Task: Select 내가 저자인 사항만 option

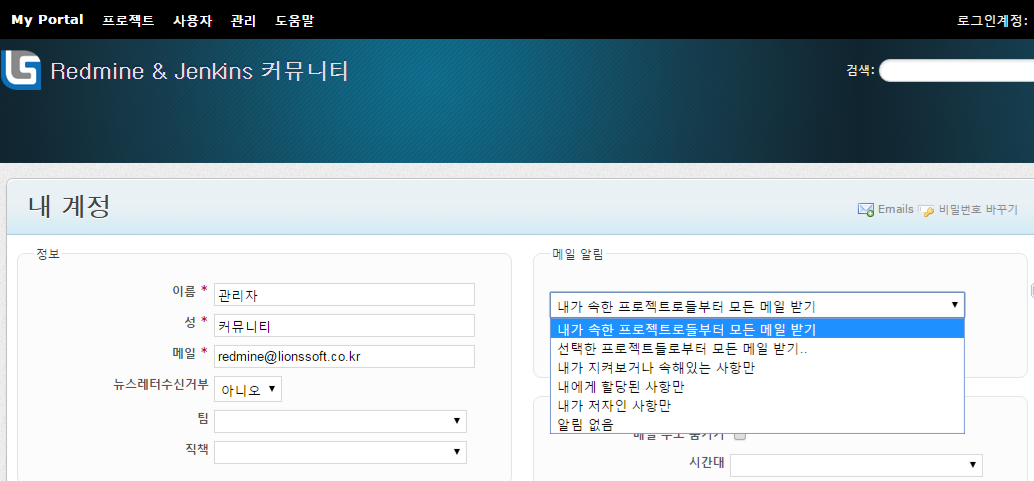Action: [613, 405]
